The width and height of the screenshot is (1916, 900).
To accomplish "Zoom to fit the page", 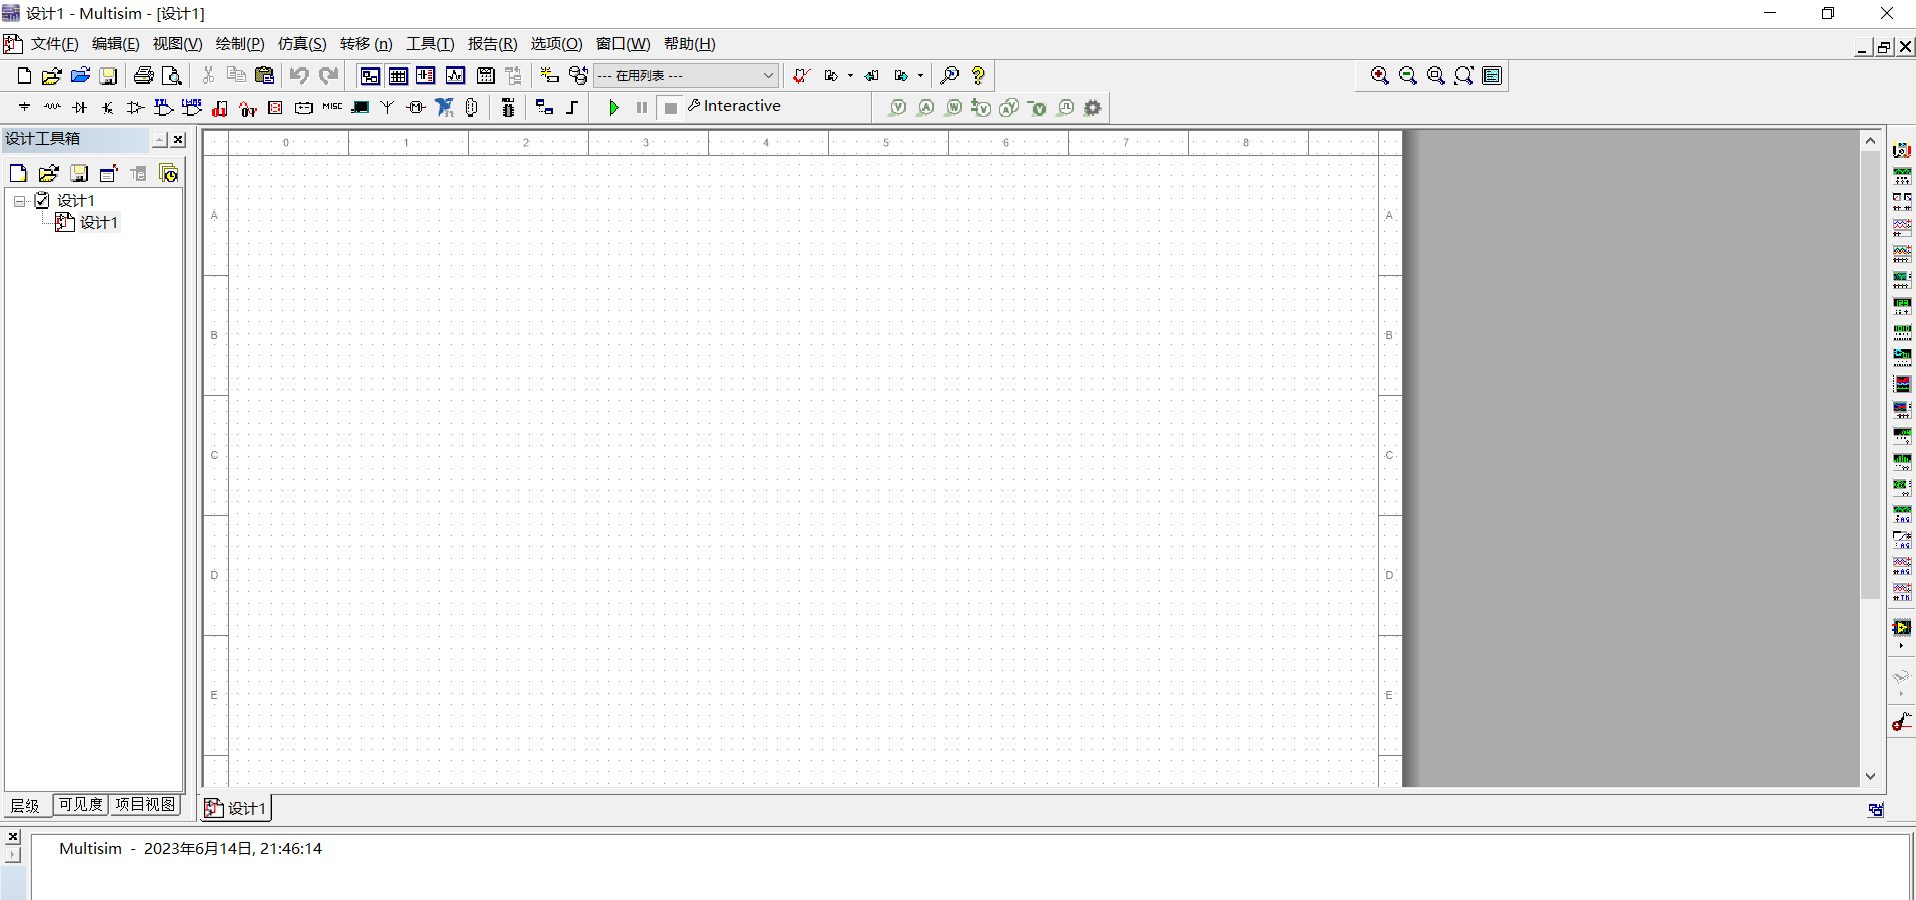I will (x=1464, y=75).
